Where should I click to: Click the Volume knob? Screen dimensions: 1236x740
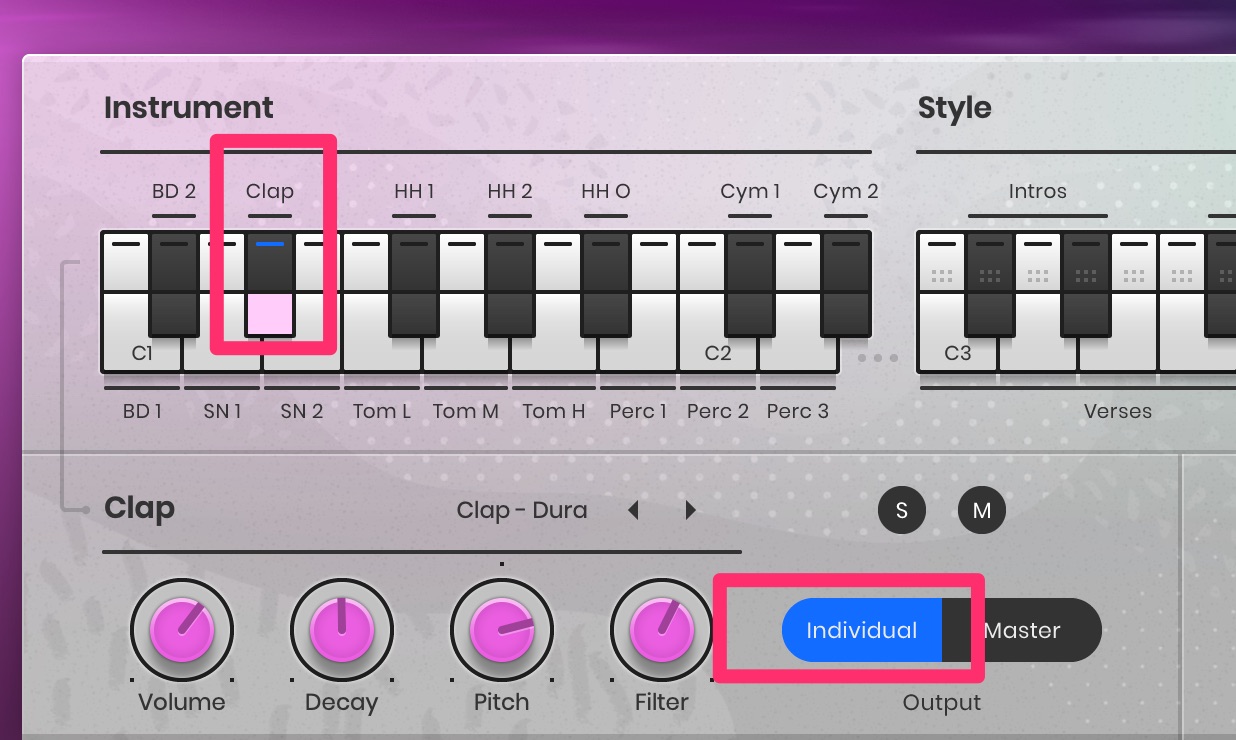click(181, 631)
